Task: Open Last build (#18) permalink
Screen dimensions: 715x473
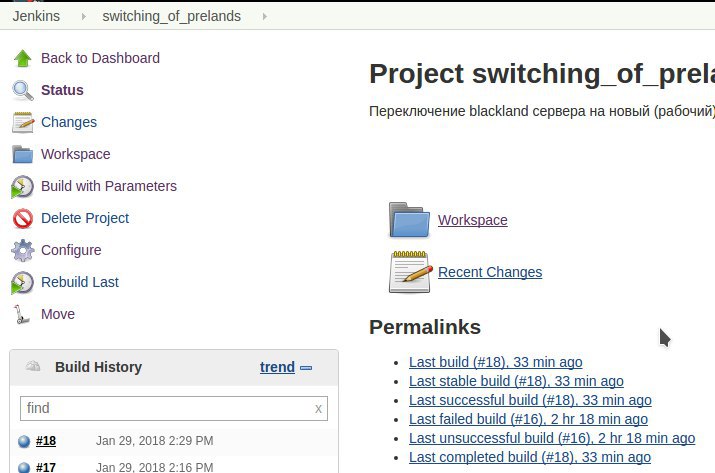Action: pyautogui.click(x=495, y=362)
